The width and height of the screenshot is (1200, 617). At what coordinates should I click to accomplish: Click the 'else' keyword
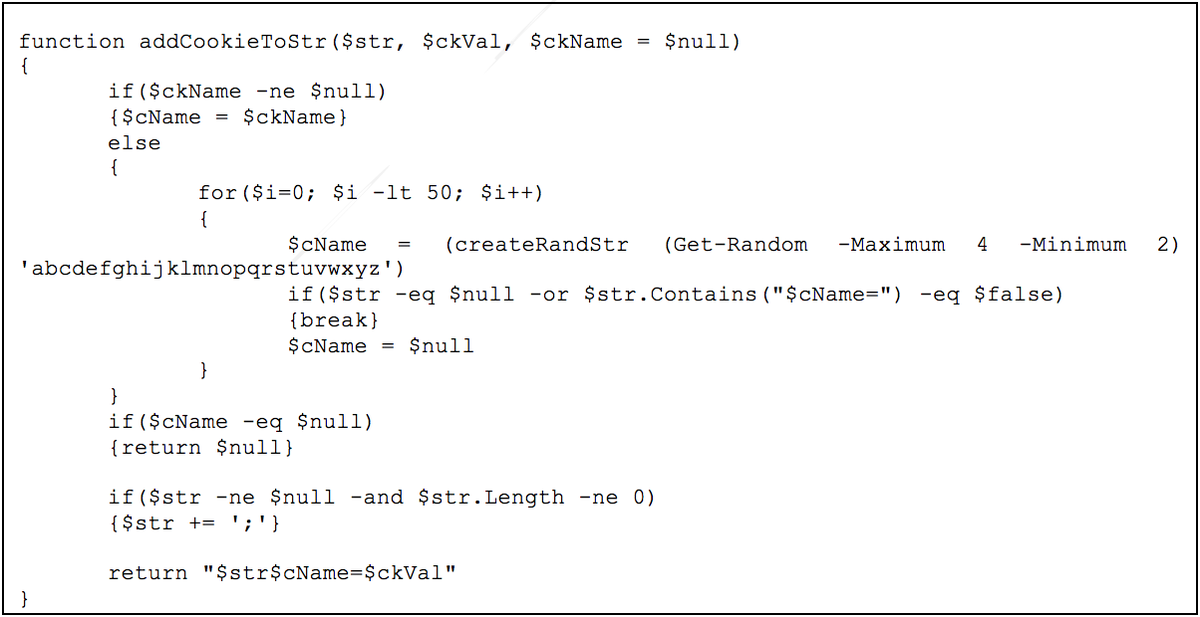pyautogui.click(x=134, y=143)
